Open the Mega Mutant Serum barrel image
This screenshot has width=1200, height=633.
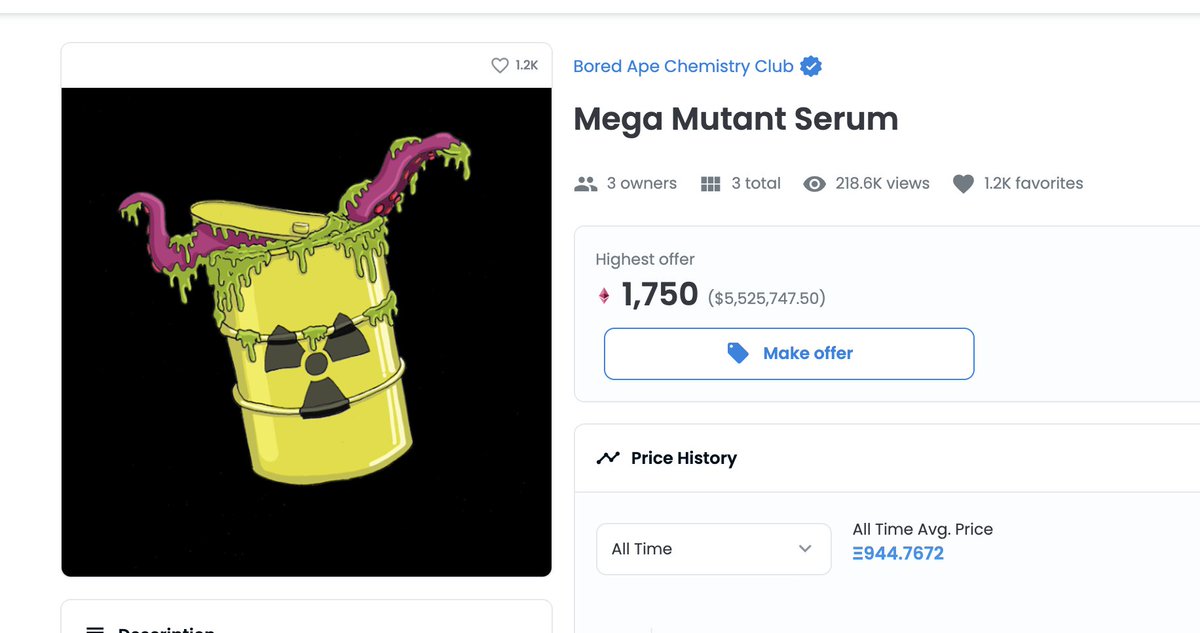(x=306, y=332)
